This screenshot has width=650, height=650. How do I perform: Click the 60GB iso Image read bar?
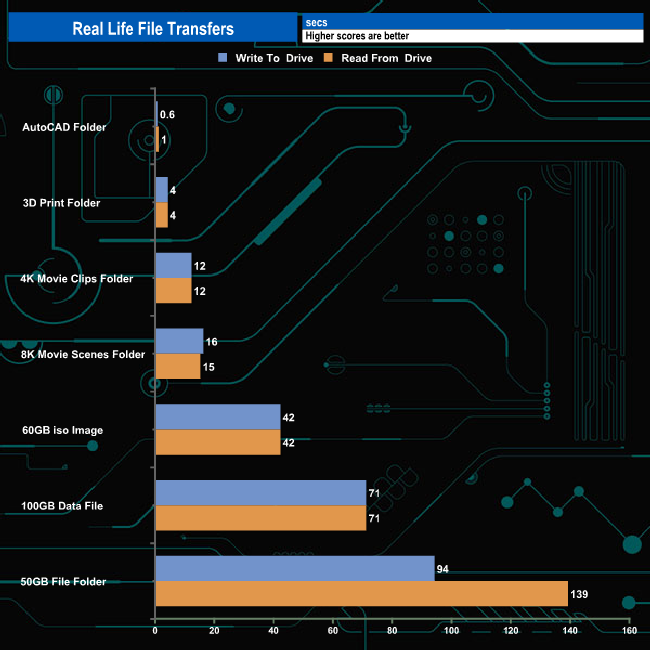coord(218,442)
